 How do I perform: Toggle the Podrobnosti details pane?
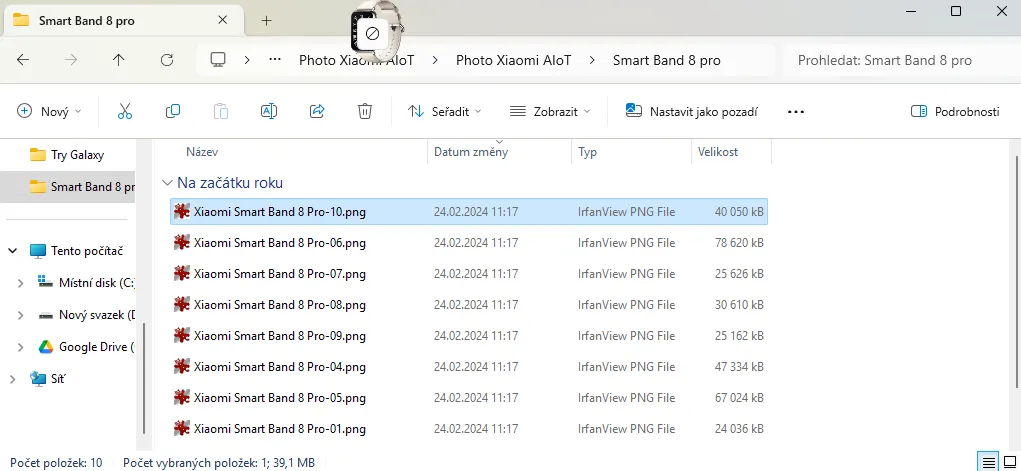tap(955, 111)
